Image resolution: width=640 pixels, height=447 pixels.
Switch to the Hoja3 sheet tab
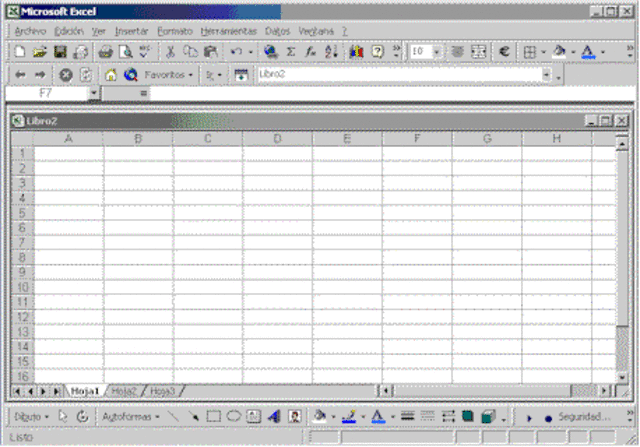pyautogui.click(x=162, y=391)
